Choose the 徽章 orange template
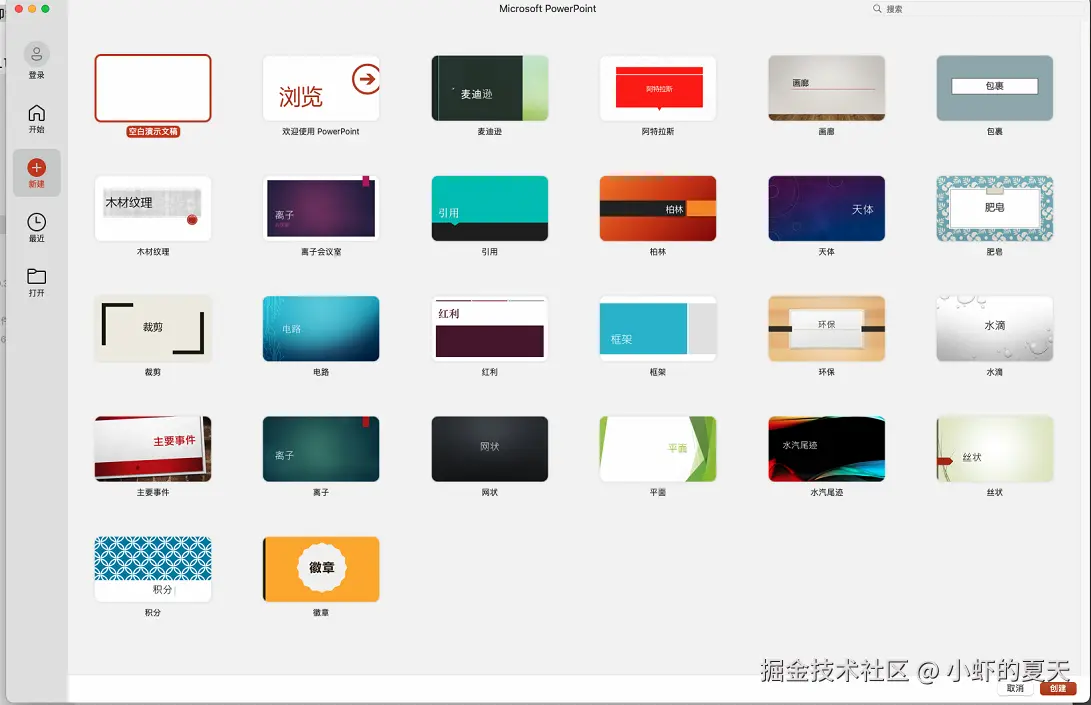 point(321,569)
